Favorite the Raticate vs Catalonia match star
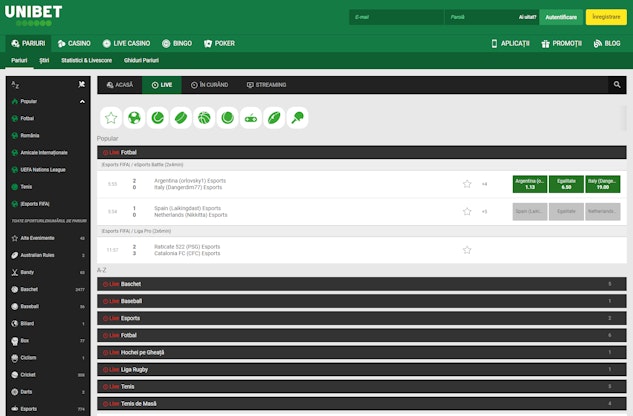 click(467, 250)
